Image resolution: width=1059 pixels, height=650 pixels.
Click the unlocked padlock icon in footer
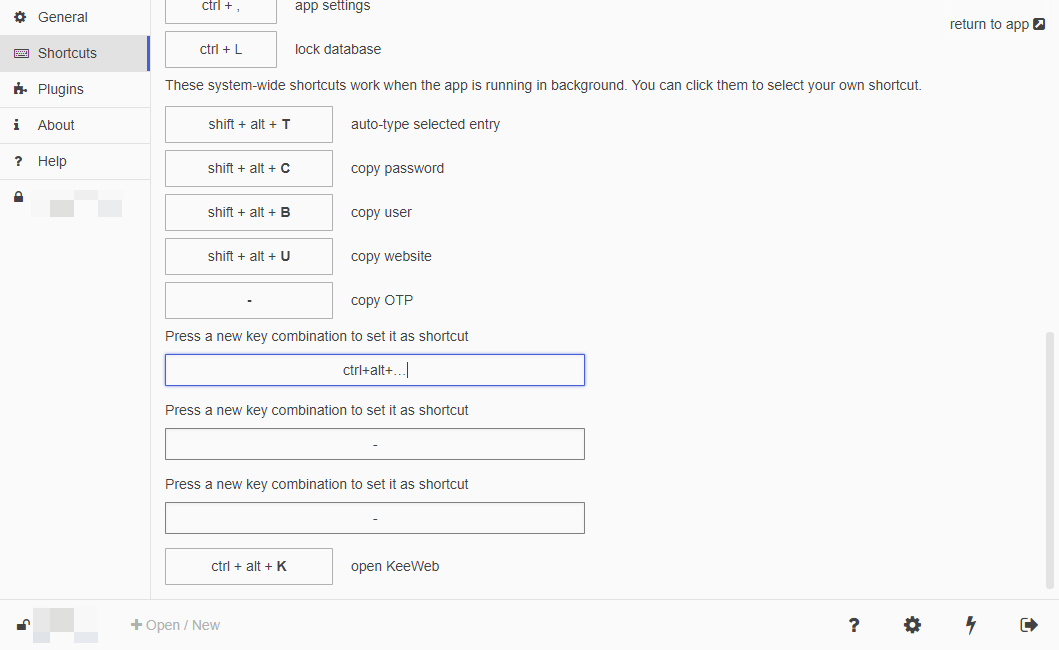pyautogui.click(x=23, y=625)
